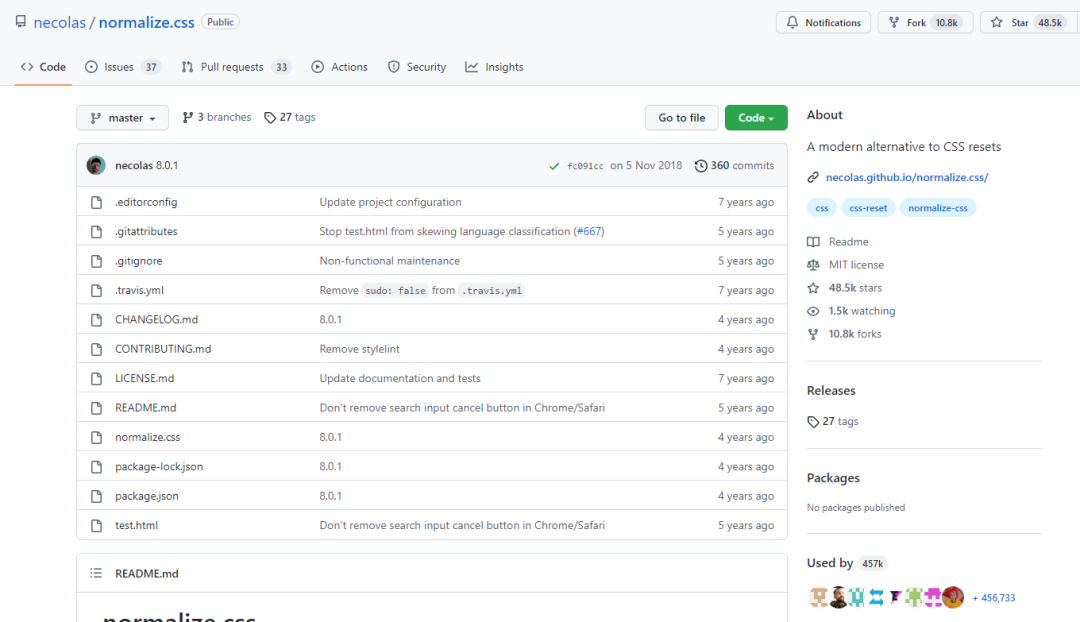The width and height of the screenshot is (1080, 622).
Task: Open commit hash fc091cc
Action: point(585,166)
